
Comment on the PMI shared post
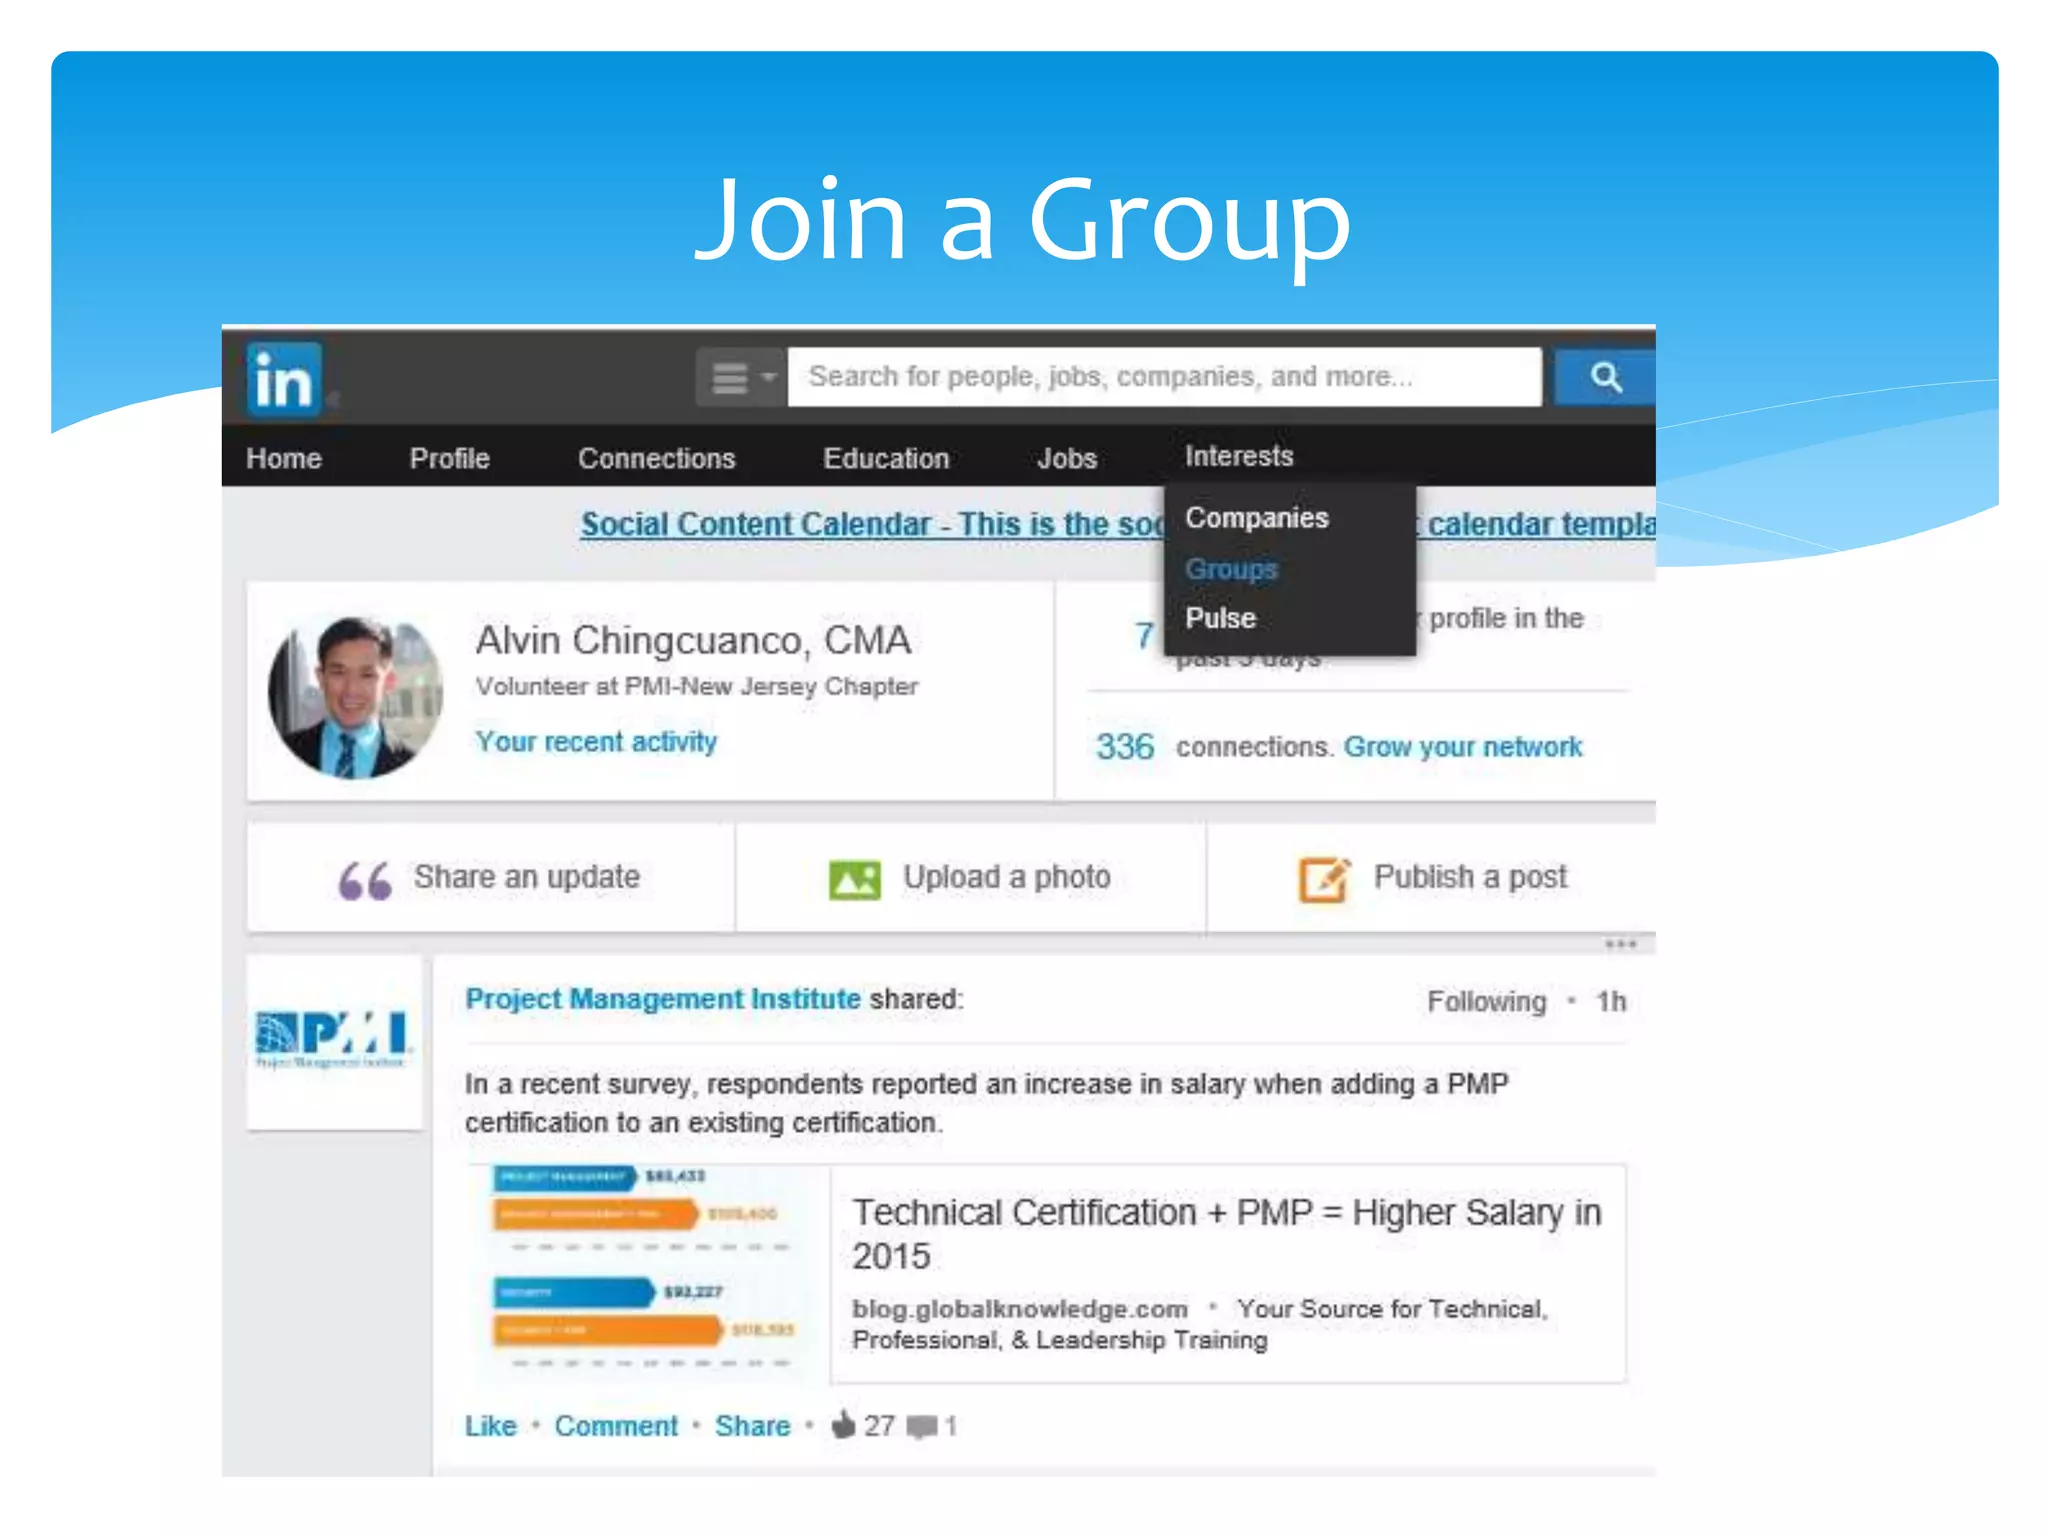pyautogui.click(x=616, y=1426)
